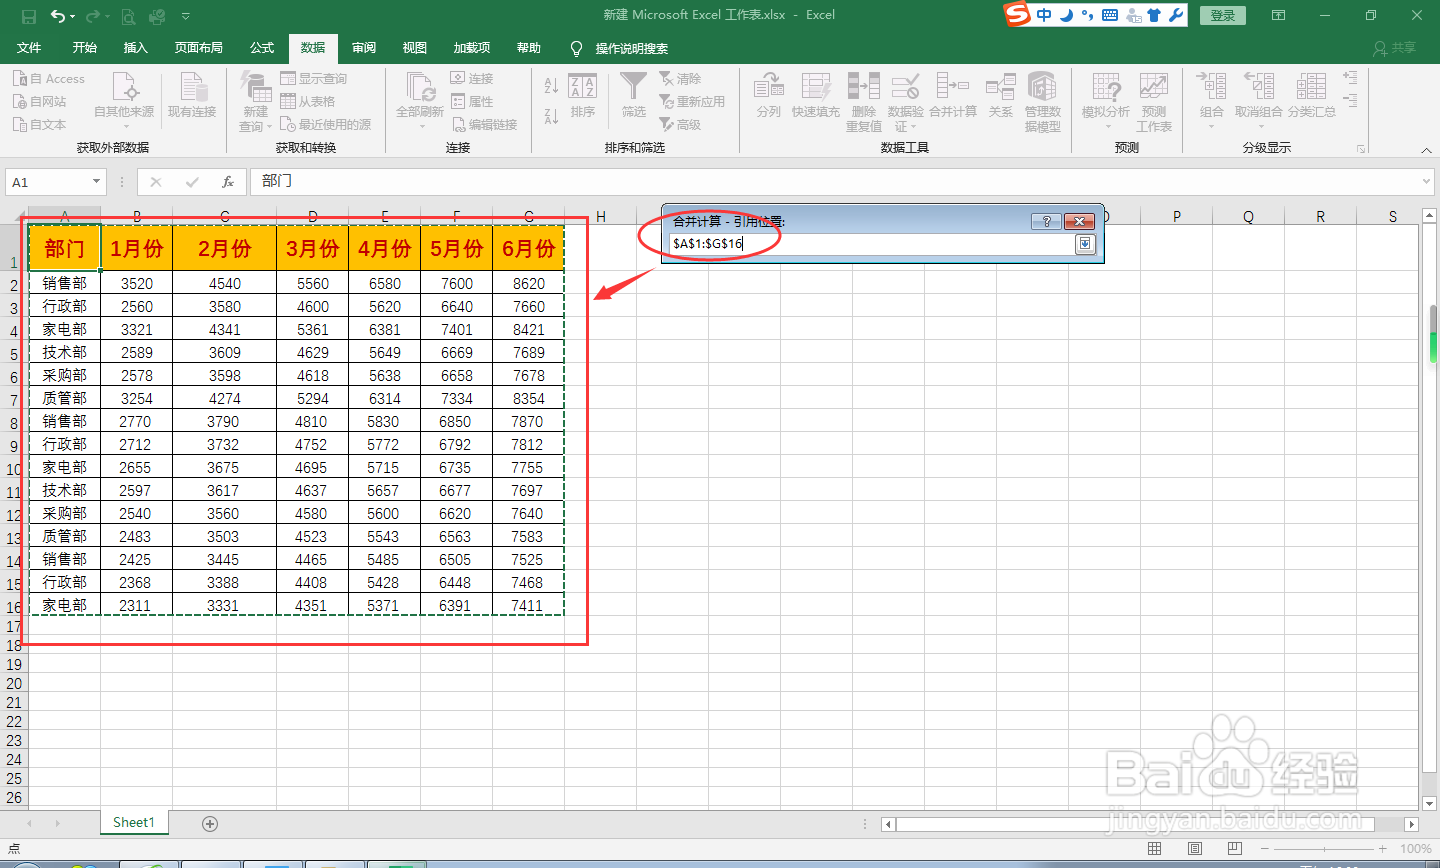Toggle the Filter (筛选) funnel
The width and height of the screenshot is (1440, 868).
pos(633,97)
